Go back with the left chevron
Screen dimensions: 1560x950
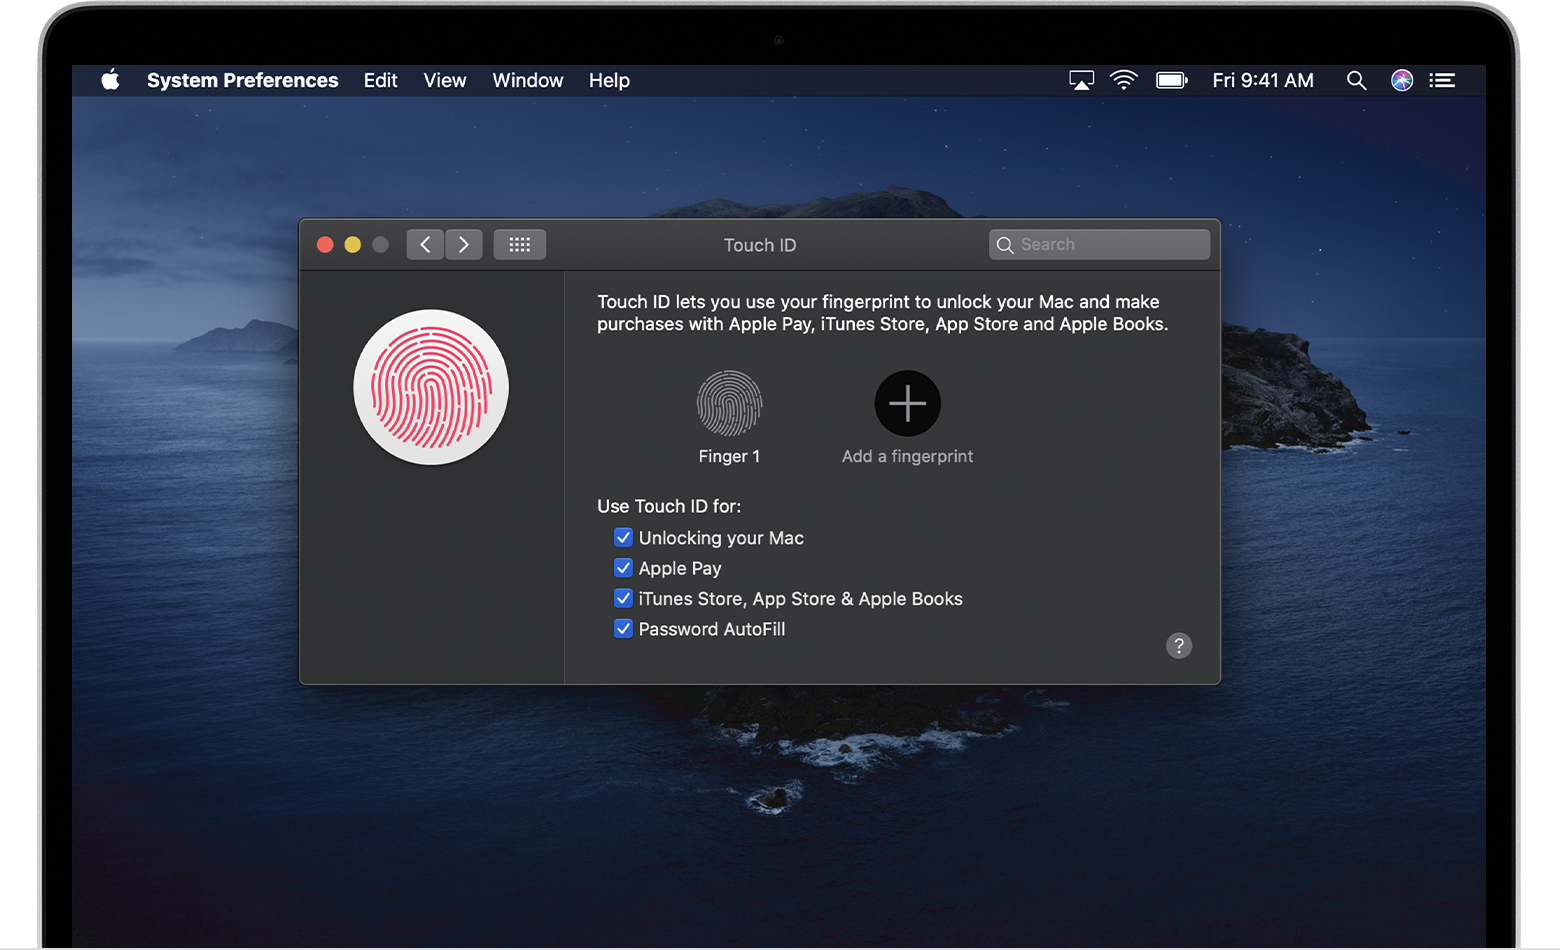click(425, 245)
